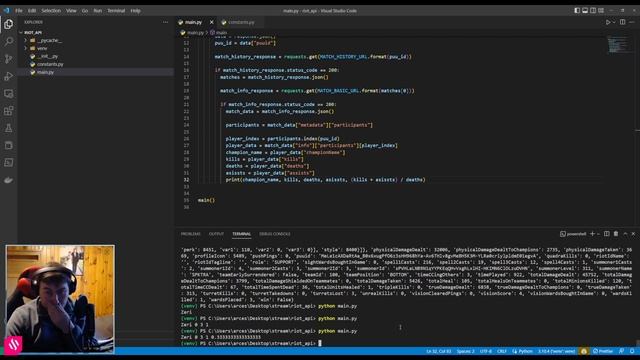The width and height of the screenshot is (640, 360).
Task: Open the Help menu
Action: 136,11
